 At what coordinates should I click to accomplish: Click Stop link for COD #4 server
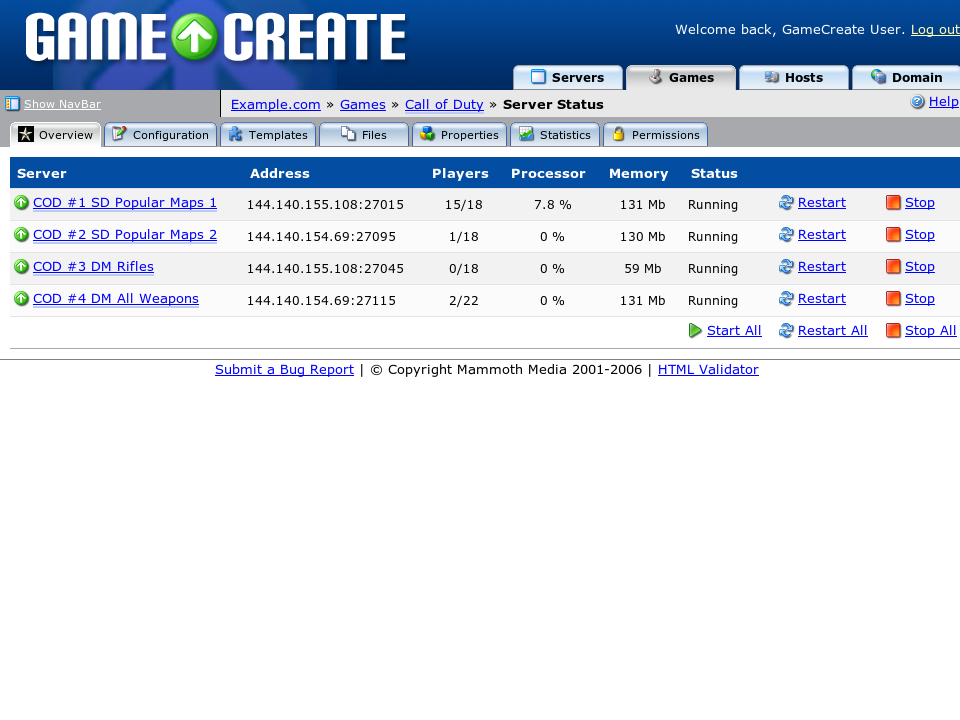[920, 299]
